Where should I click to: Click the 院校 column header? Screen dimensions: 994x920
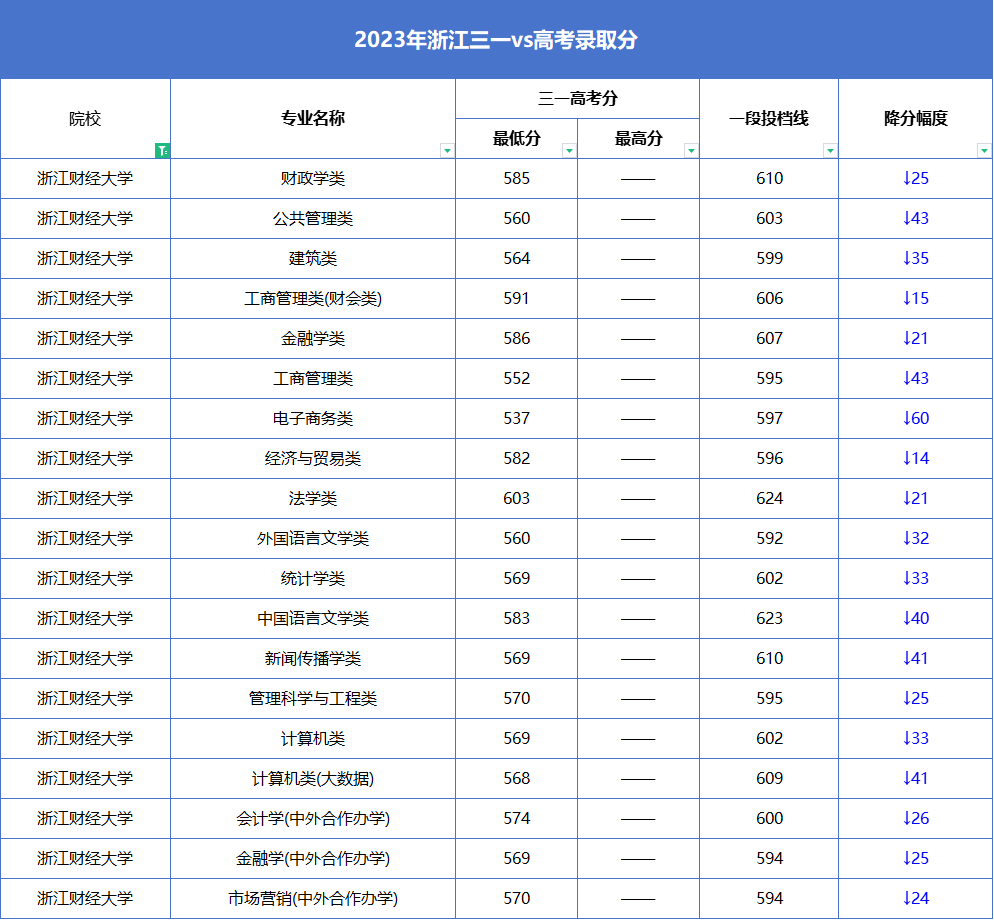pyautogui.click(x=85, y=118)
